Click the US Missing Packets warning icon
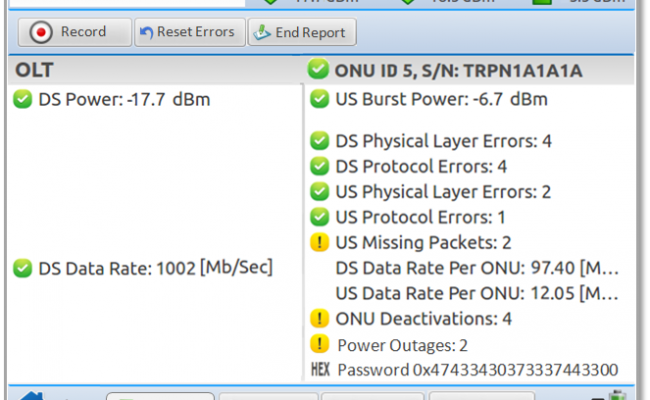 tap(319, 242)
